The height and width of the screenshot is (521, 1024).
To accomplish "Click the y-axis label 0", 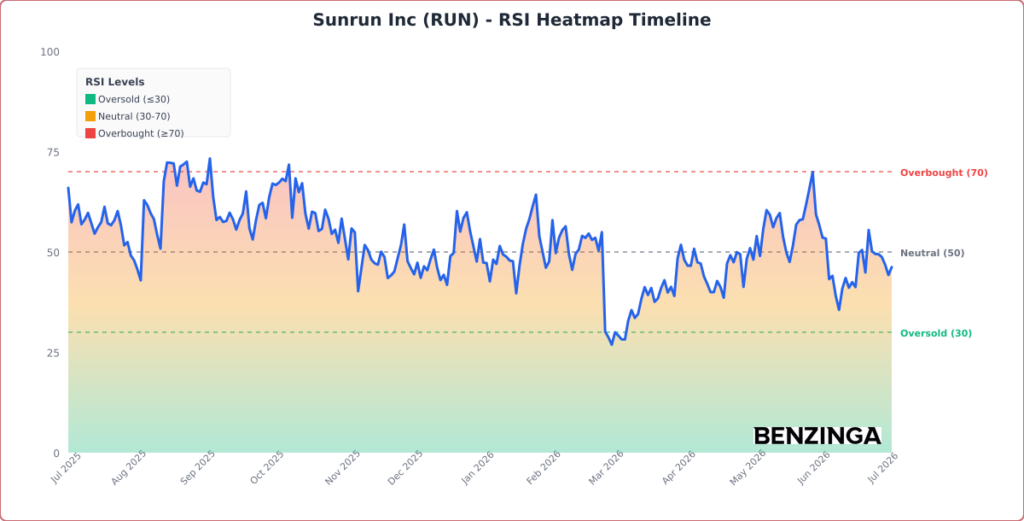I will 56,453.
